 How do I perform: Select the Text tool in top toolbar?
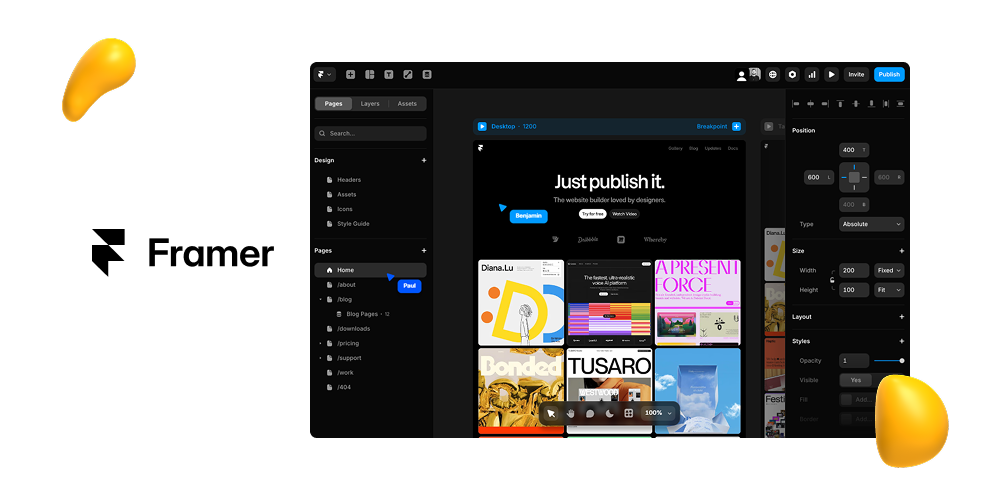tap(388, 75)
